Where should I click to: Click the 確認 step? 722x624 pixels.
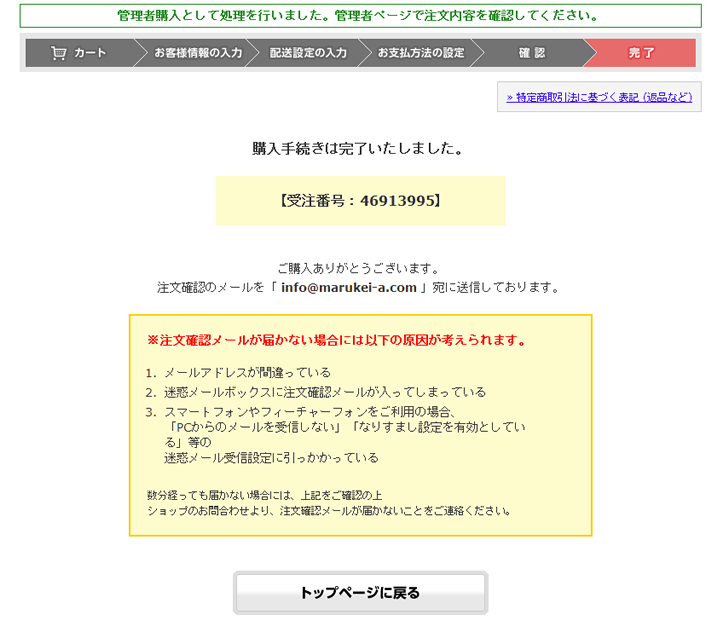(x=531, y=53)
